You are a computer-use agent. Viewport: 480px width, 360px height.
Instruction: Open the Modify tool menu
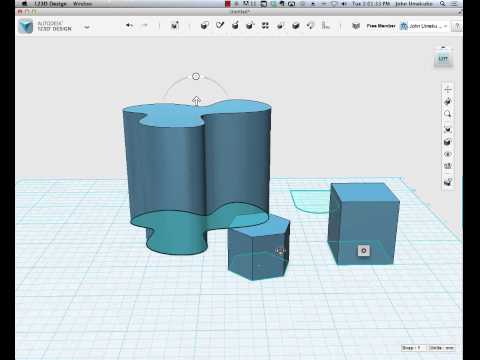point(250,25)
